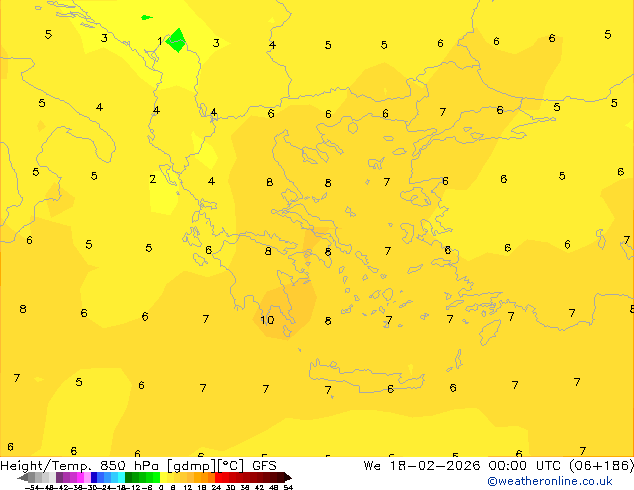Screen dimensions: 634x490
Task: Select the temperature value 10 on the map
Action: (267, 320)
